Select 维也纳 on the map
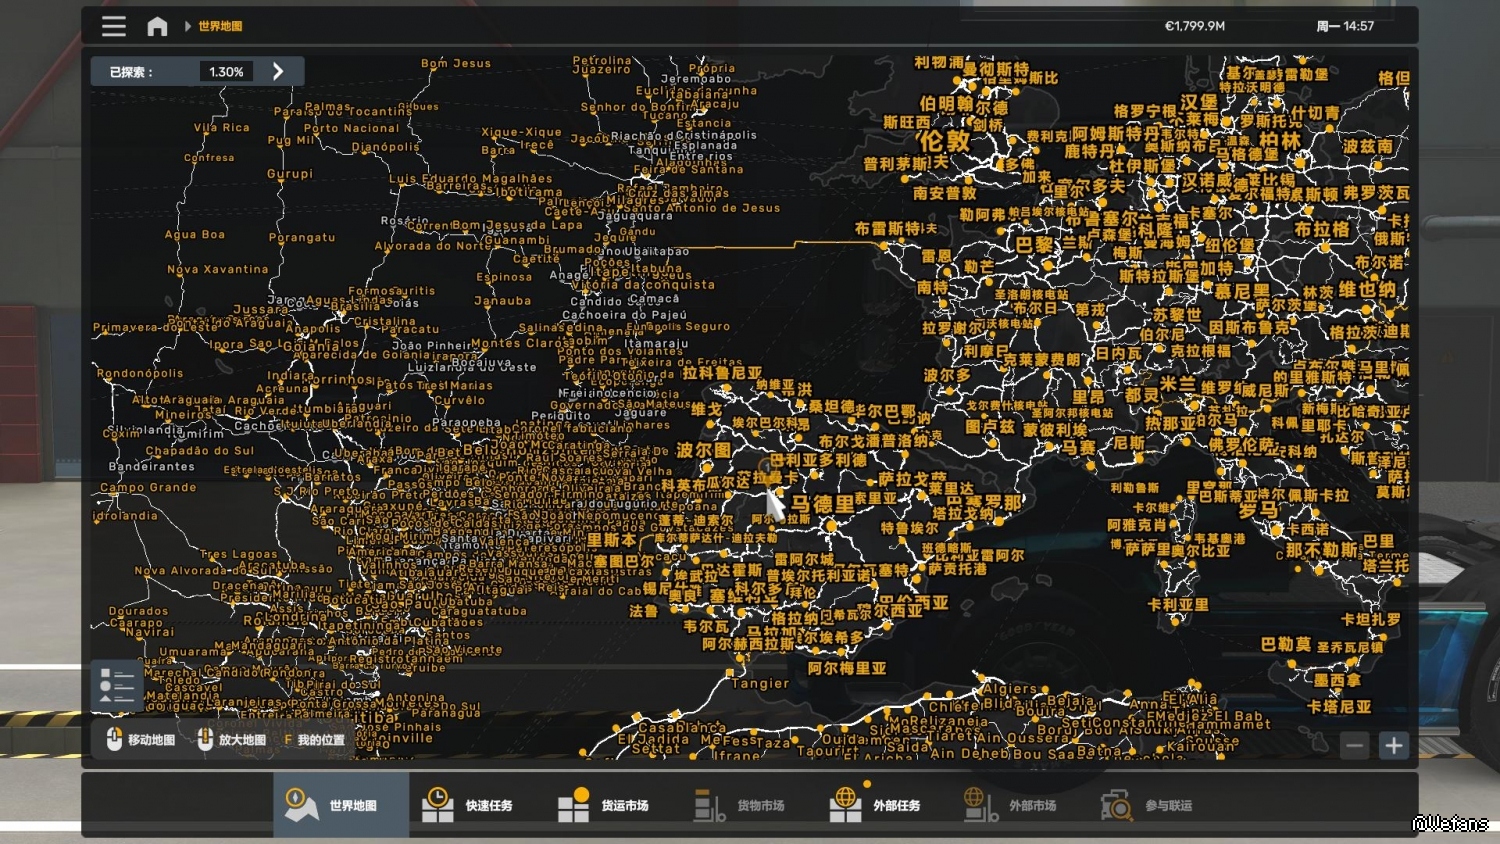 tap(1367, 290)
